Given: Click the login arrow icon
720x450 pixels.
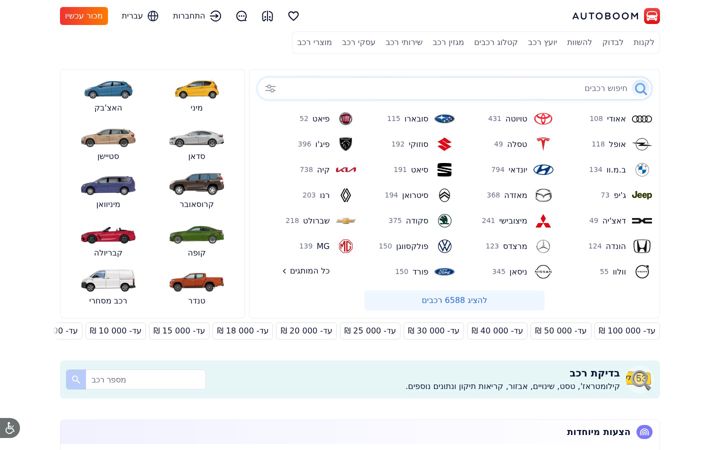Looking at the screenshot, I should [x=215, y=16].
